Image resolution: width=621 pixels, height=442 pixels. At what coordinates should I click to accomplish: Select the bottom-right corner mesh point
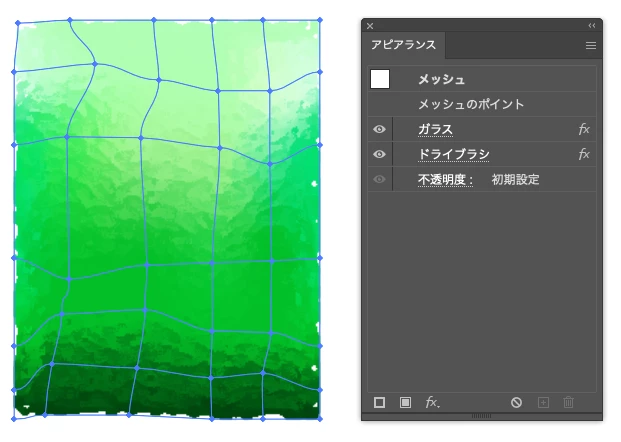point(320,418)
